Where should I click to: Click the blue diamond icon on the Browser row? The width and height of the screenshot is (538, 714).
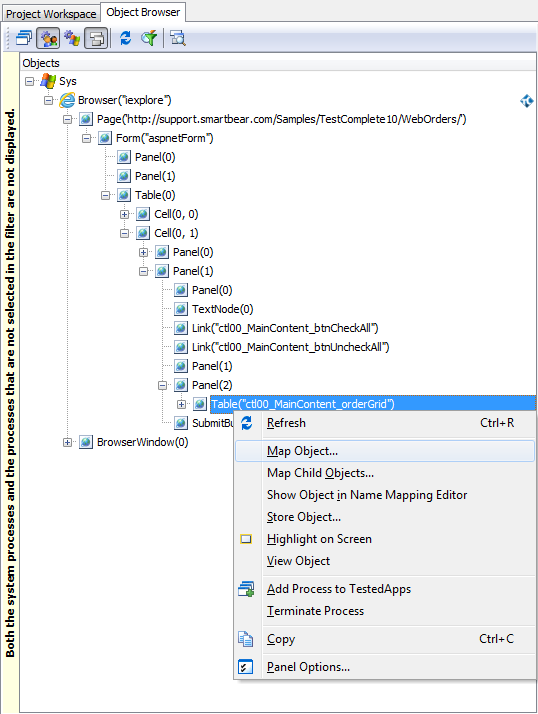click(527, 101)
